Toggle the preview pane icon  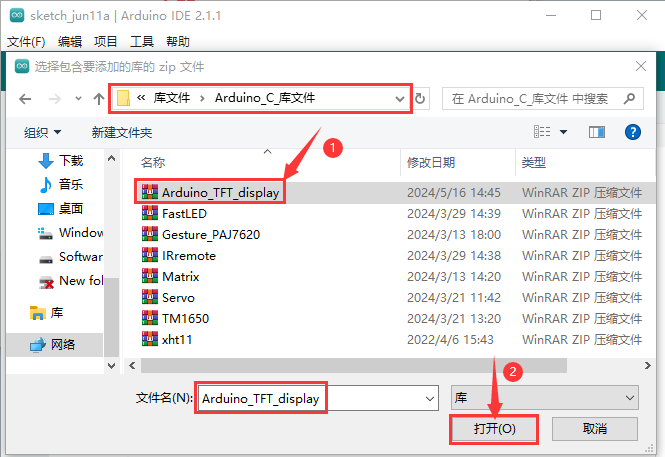pos(597,132)
